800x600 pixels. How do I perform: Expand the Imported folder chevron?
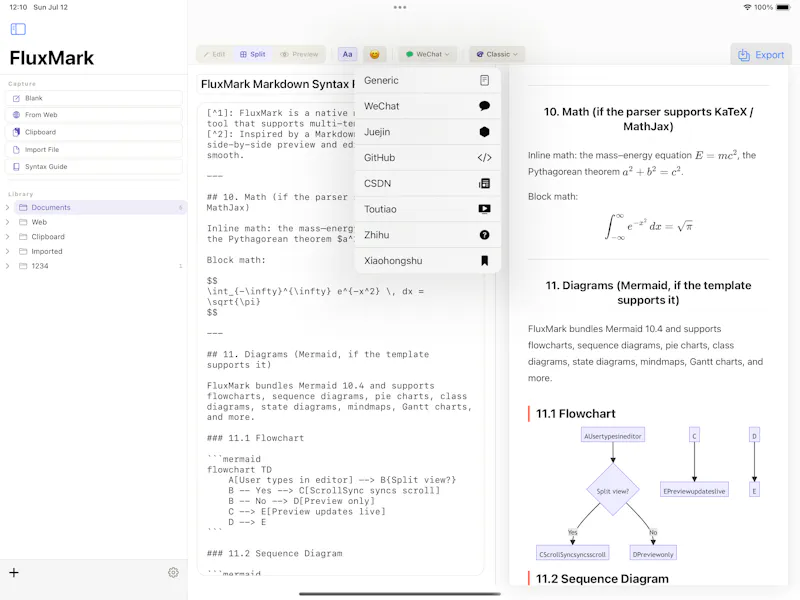pyautogui.click(x=7, y=252)
